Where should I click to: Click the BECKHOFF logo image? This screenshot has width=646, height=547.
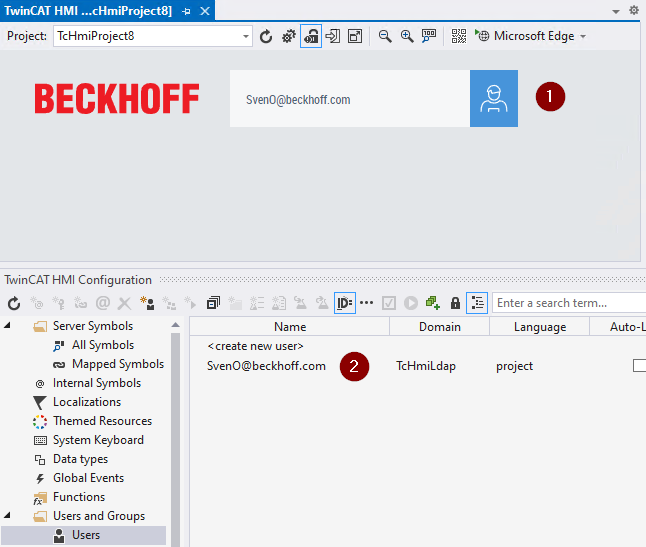(x=117, y=98)
